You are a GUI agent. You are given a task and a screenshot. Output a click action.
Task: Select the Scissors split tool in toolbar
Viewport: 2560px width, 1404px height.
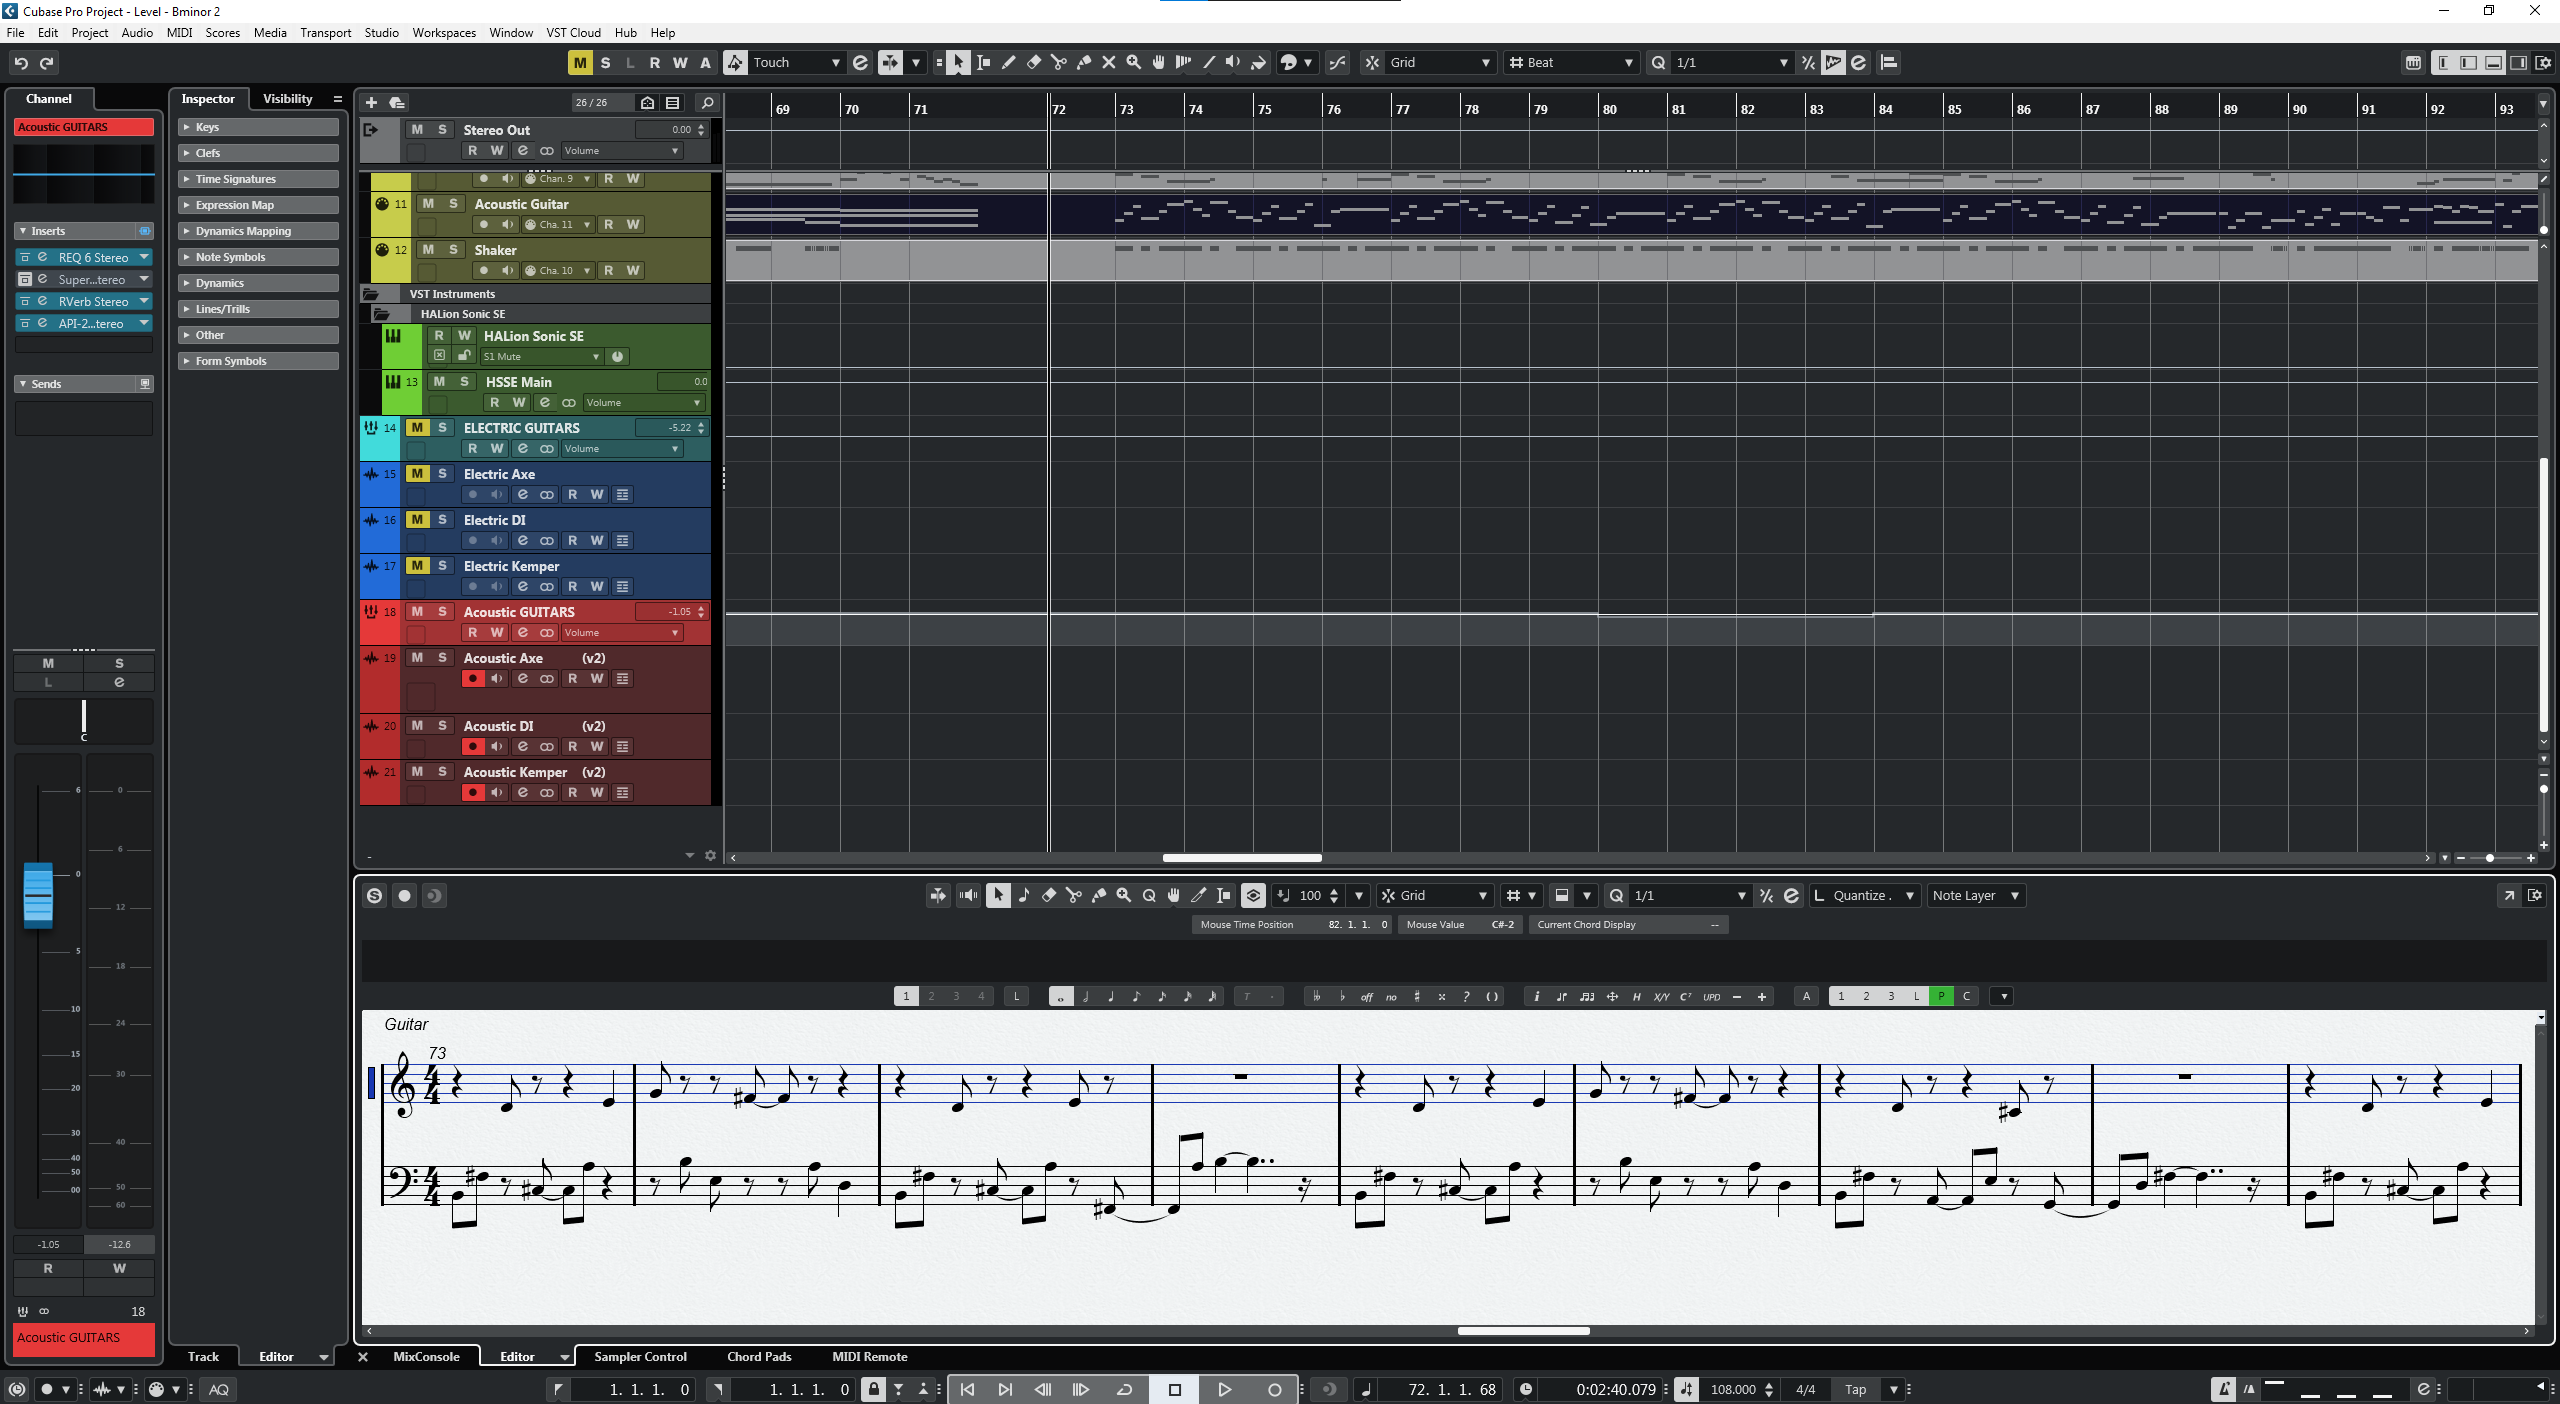(1059, 62)
